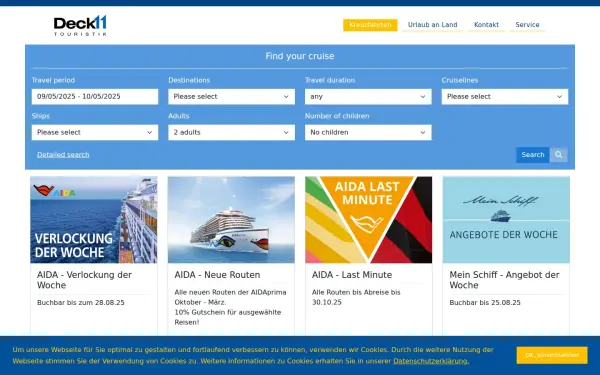Expand the Destinations dropdown
The width and height of the screenshot is (600, 375).
(x=232, y=97)
